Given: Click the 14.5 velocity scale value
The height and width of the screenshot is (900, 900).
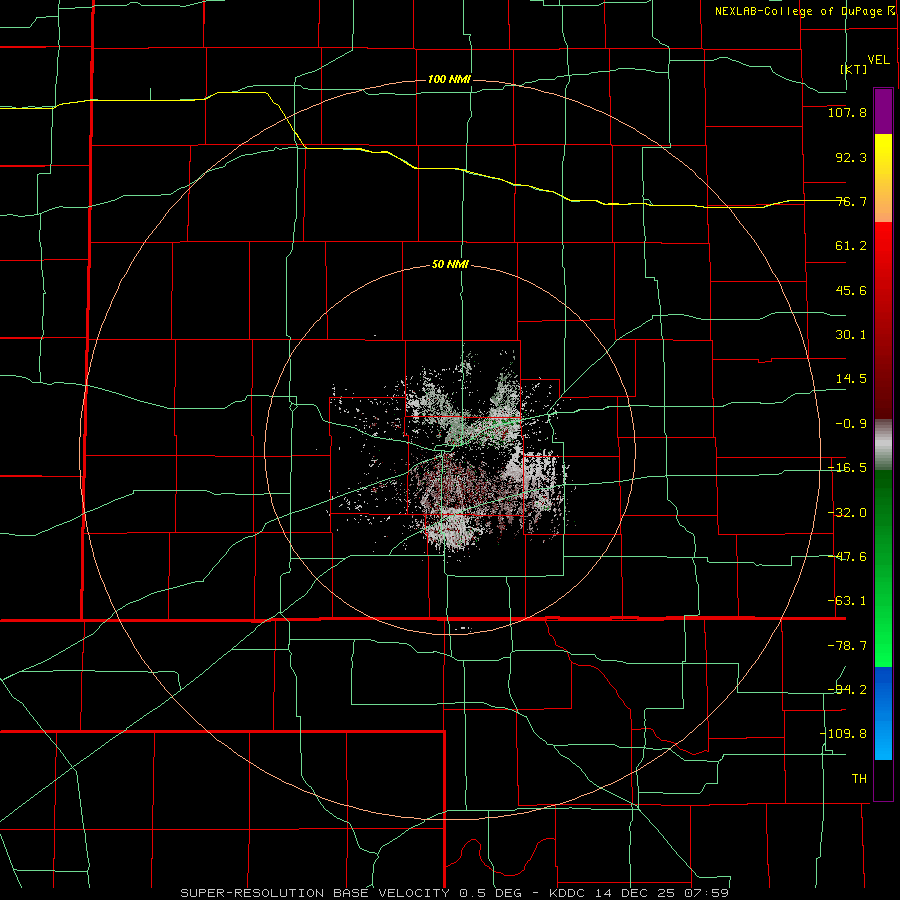Looking at the screenshot, I should click(851, 379).
